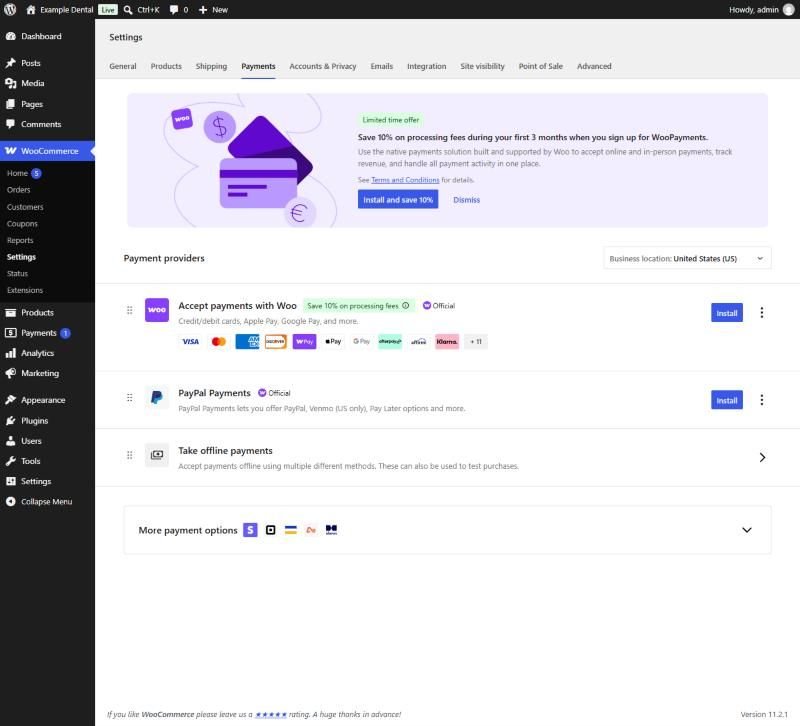Open Comments menu item in sidebar

click(x=47, y=124)
